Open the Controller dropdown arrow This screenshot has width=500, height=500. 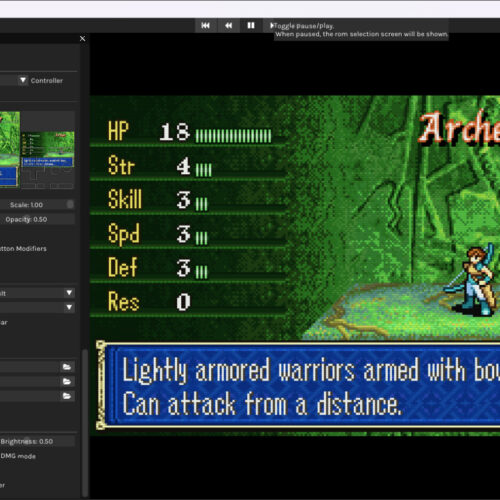click(23, 80)
